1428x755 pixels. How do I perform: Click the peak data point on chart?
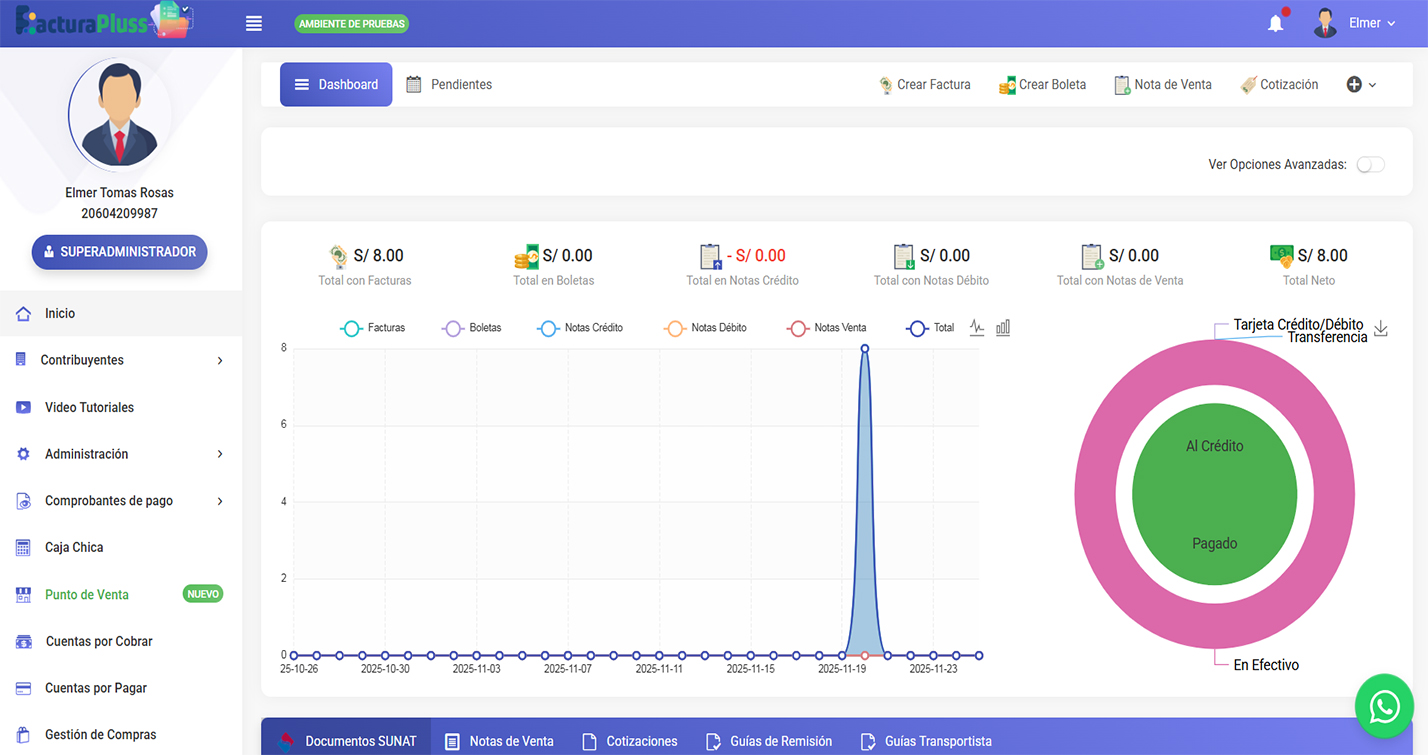click(x=865, y=349)
